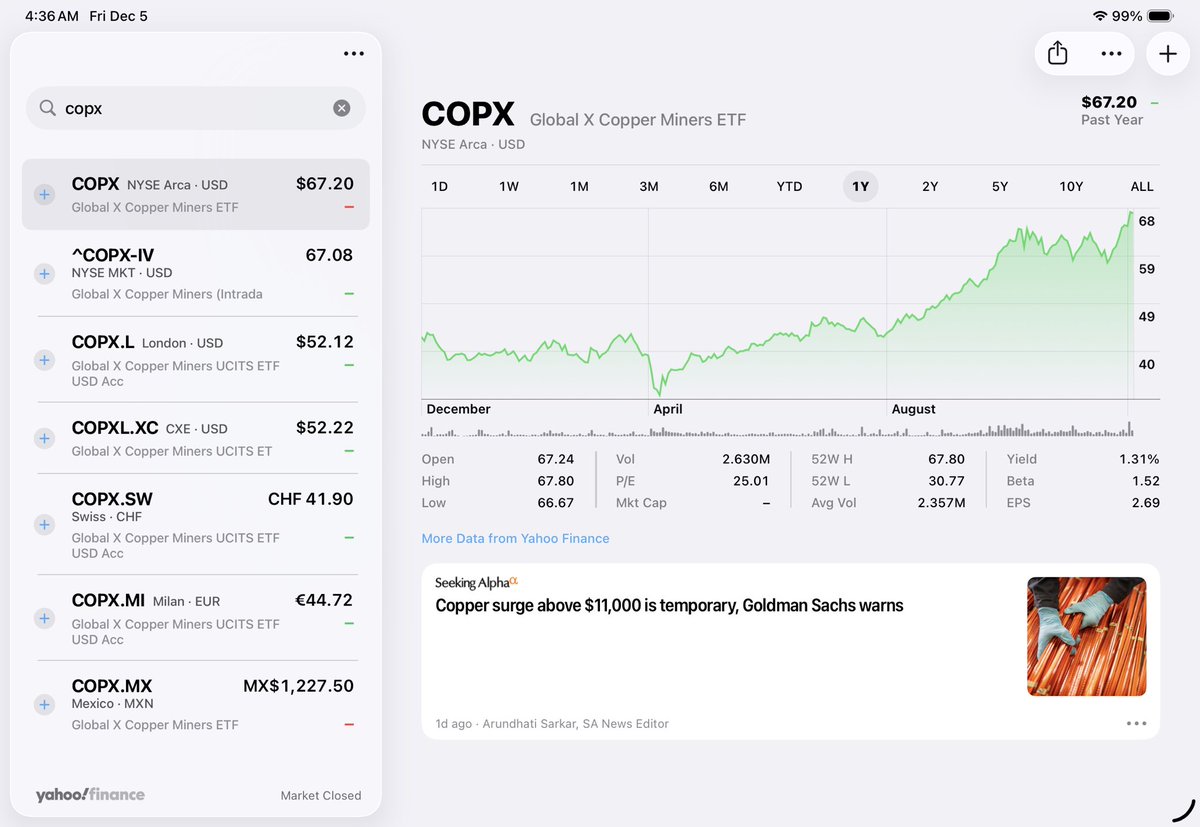Toggle COPX $67.20 price display

click(x=325, y=184)
